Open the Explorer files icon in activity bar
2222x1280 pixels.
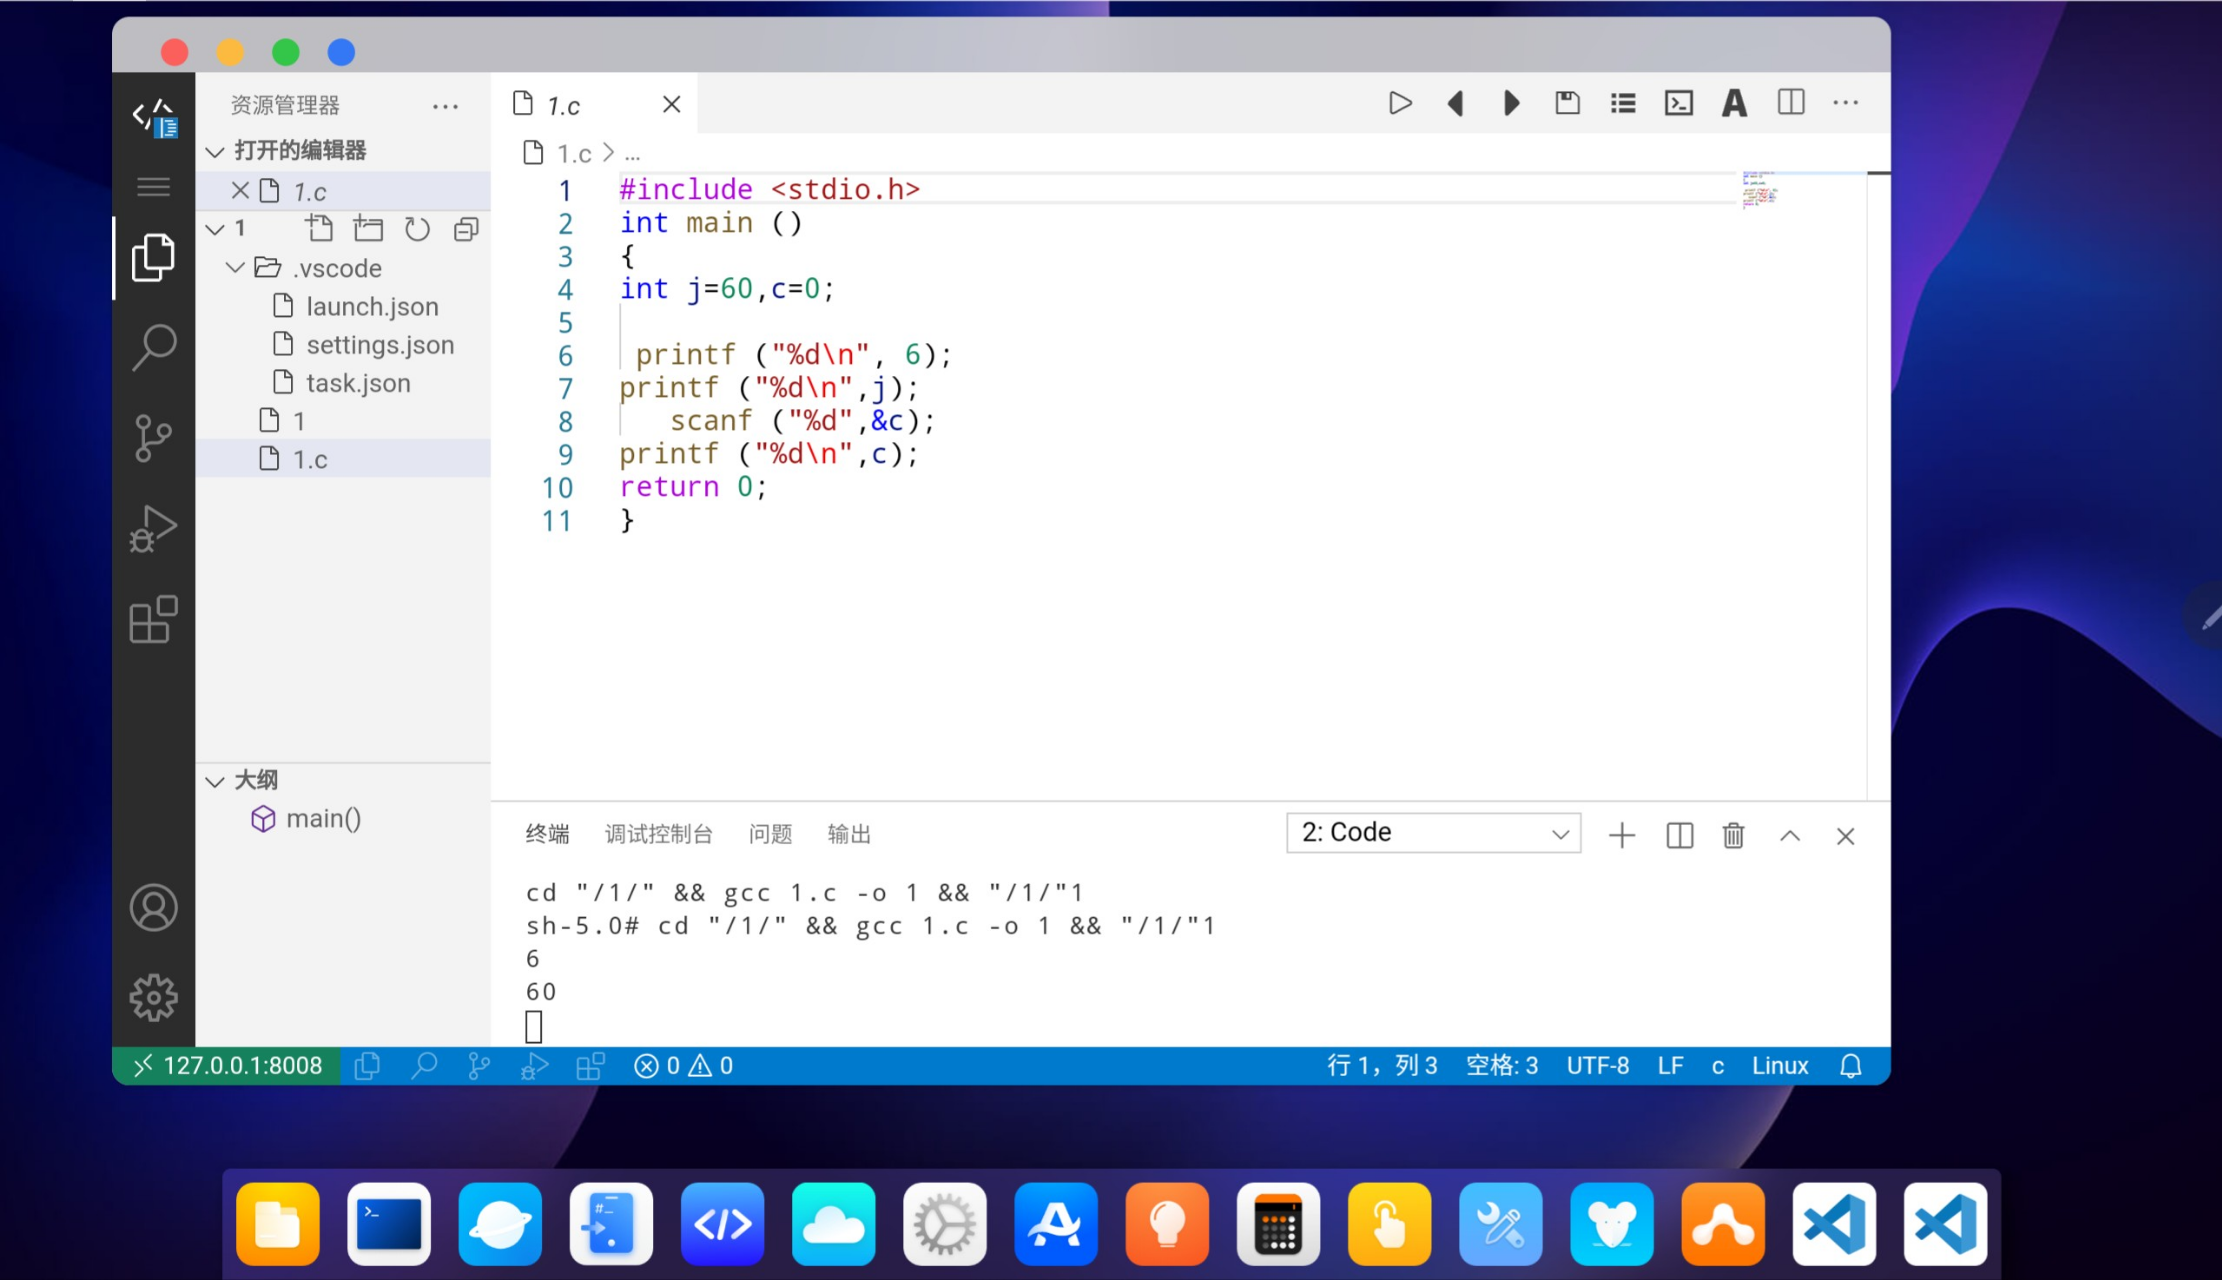pos(153,257)
